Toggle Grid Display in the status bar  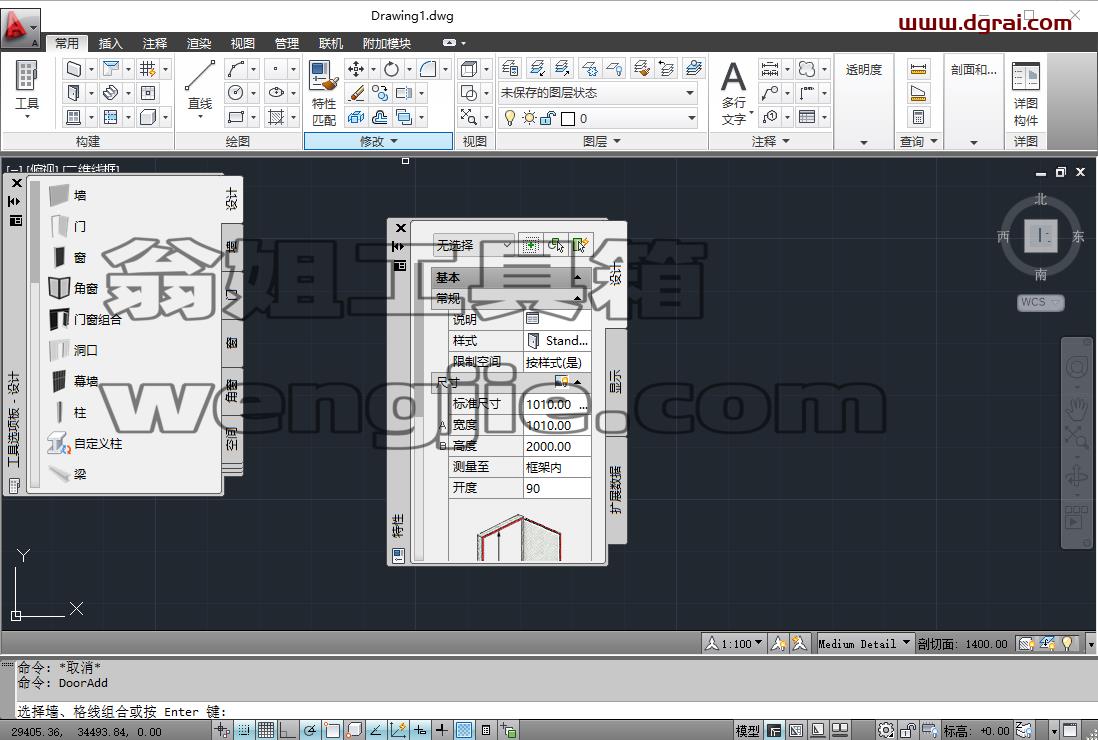(266, 730)
